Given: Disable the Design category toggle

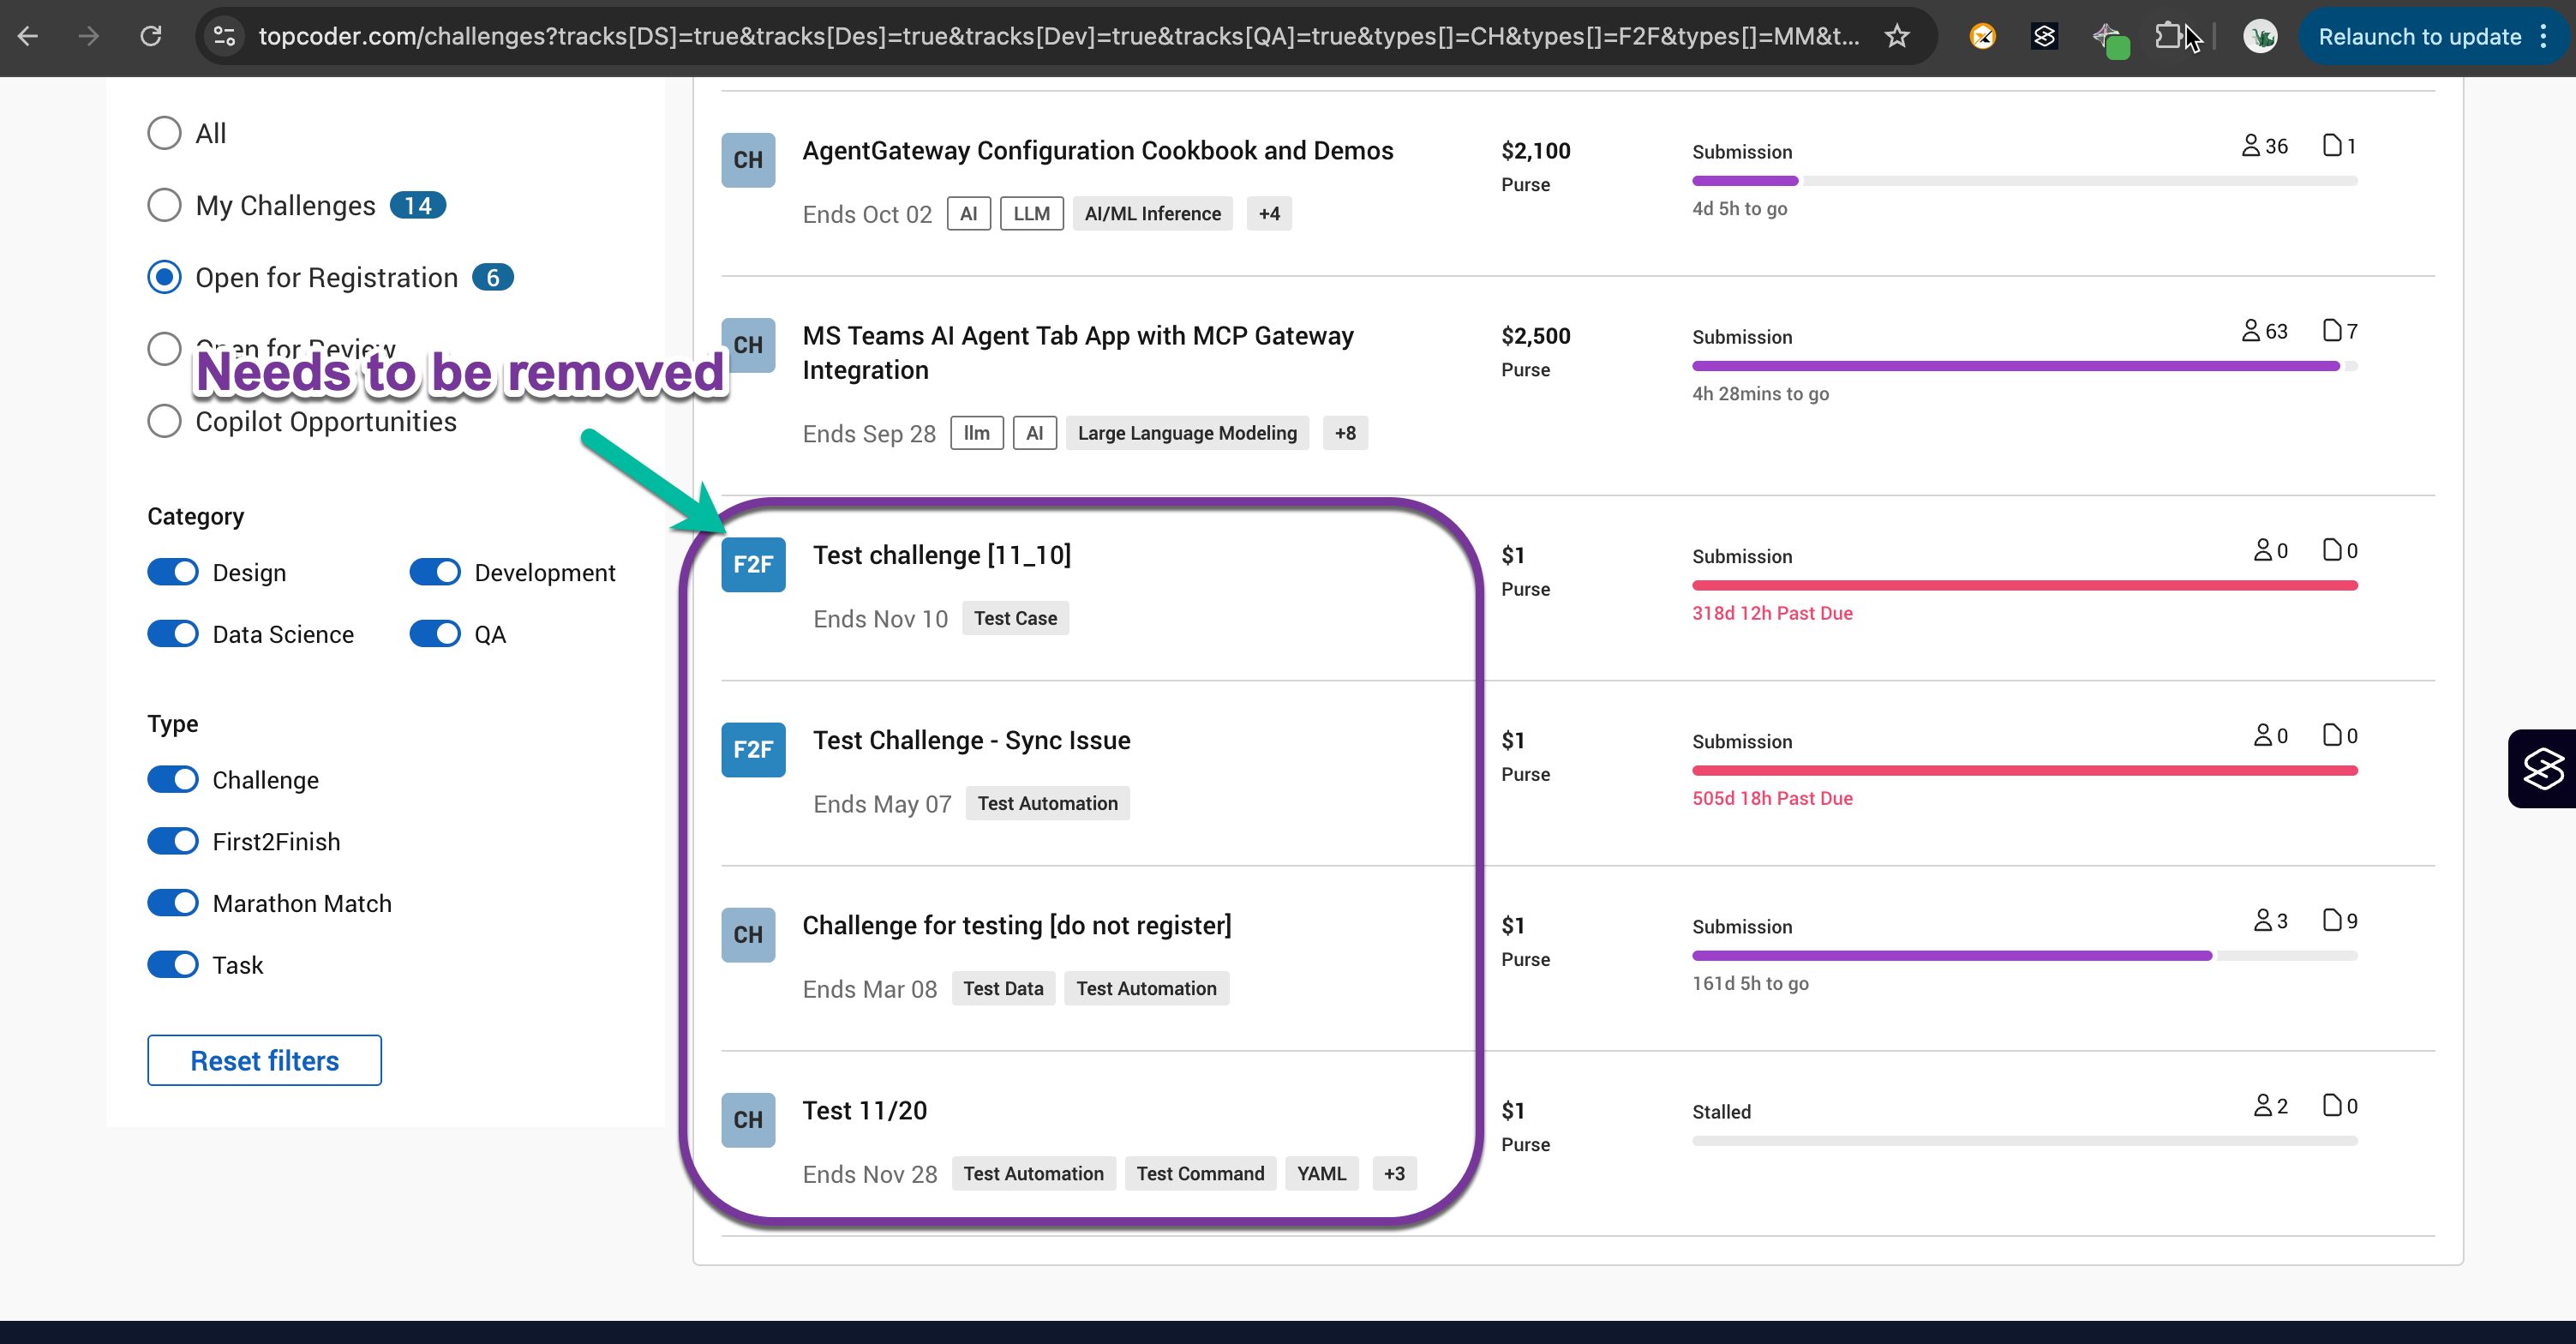Looking at the screenshot, I should [x=174, y=572].
